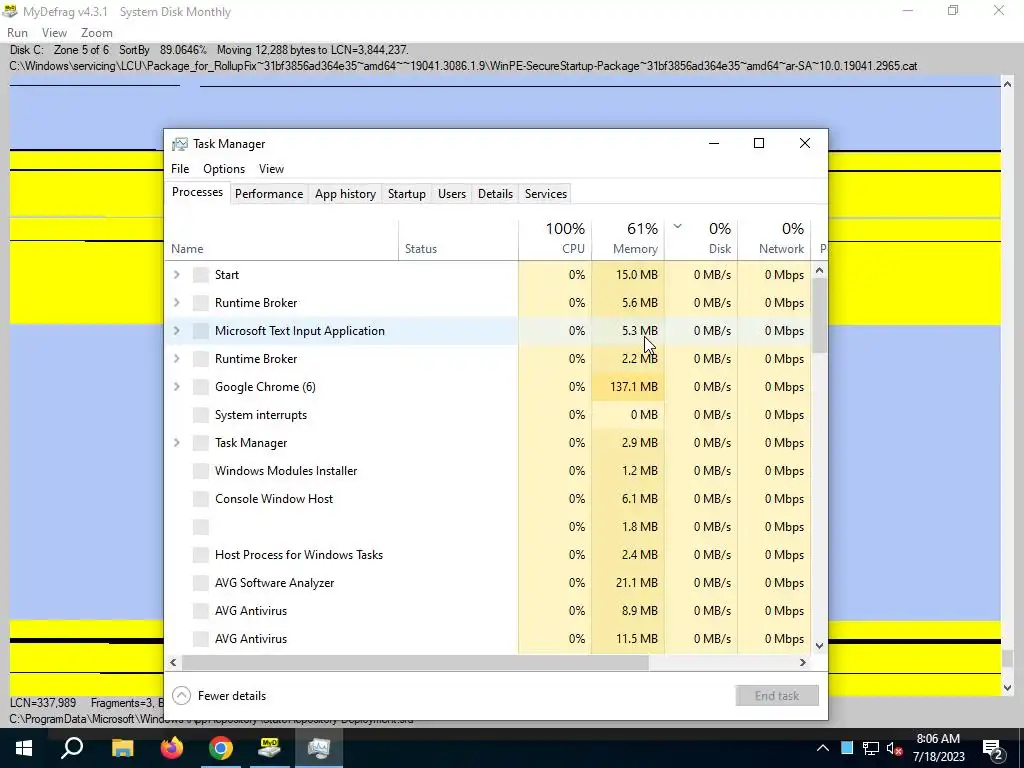The height and width of the screenshot is (768, 1024).
Task: Click the Task Manager process row icon
Action: point(200,443)
